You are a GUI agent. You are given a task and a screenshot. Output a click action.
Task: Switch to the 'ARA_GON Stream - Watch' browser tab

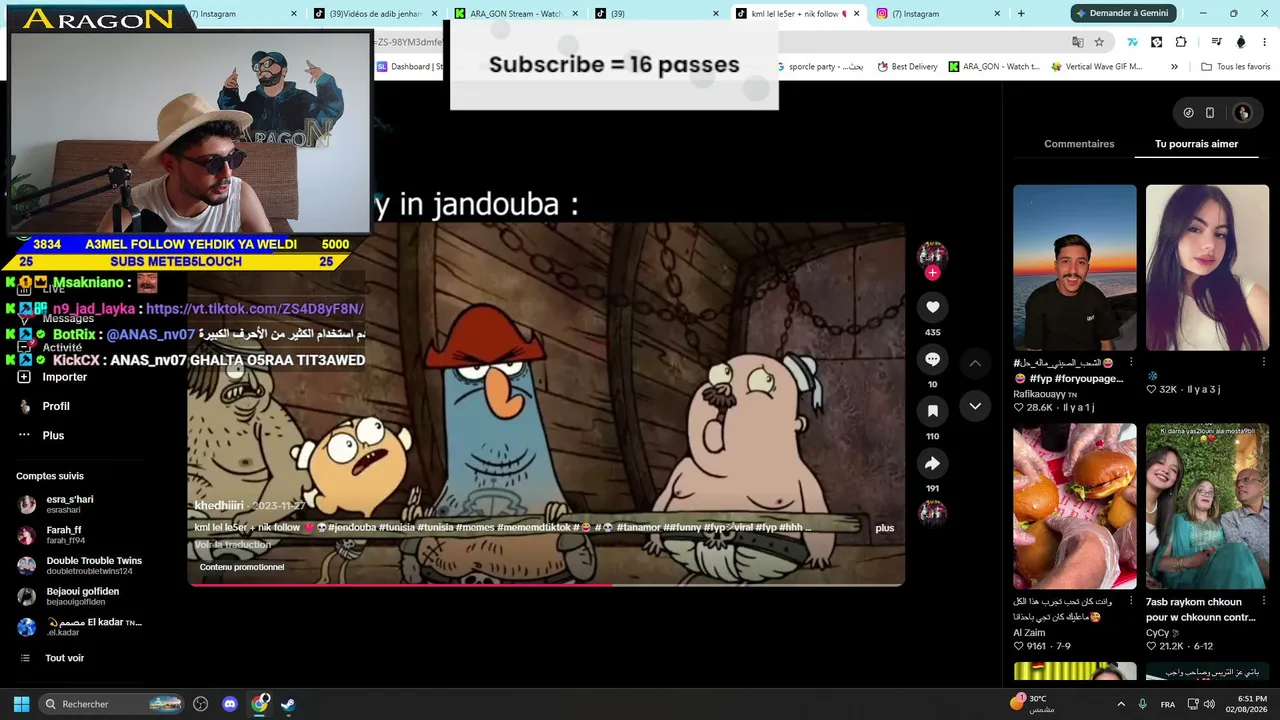[x=516, y=14]
